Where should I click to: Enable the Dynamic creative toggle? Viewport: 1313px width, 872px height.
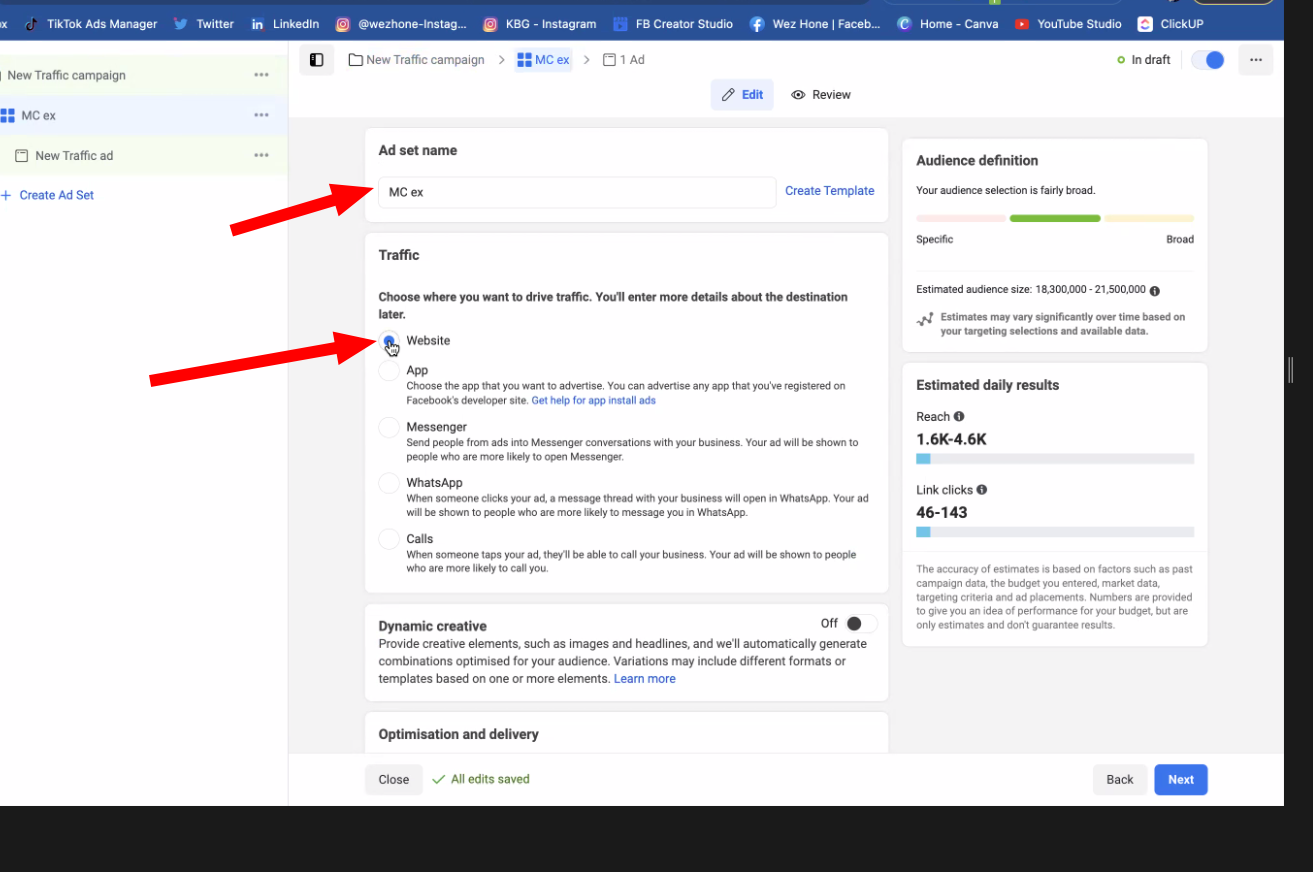point(860,624)
